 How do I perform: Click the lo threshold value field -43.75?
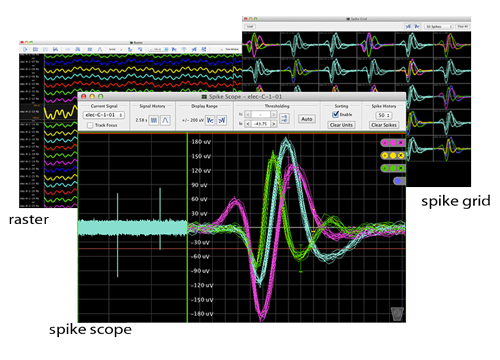point(260,124)
